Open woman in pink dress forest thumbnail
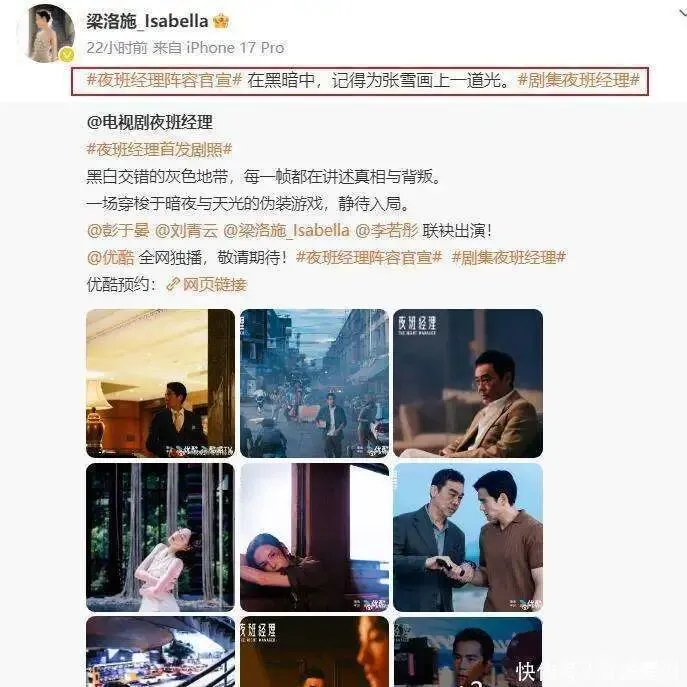 pyautogui.click(x=160, y=538)
